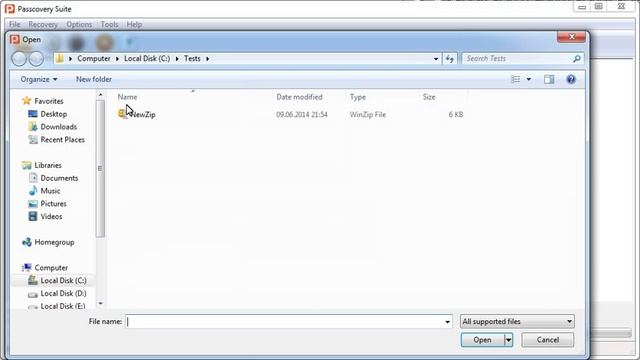
Task: Click the Forward navigation arrow button
Action: click(x=36, y=59)
